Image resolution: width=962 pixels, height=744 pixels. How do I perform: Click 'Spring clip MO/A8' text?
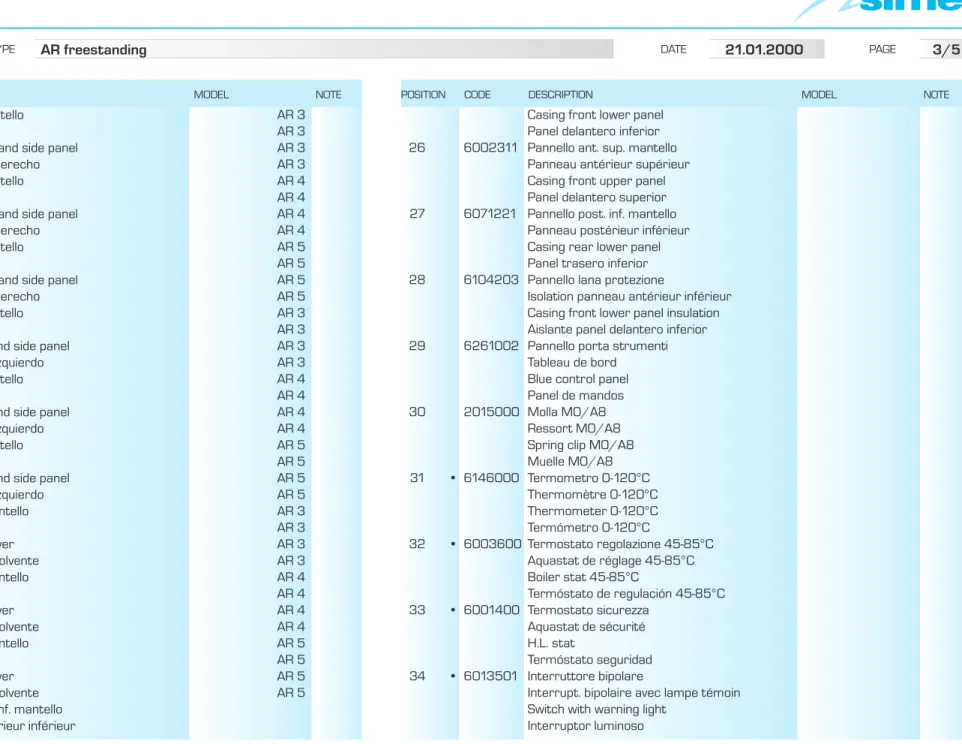tap(580, 445)
